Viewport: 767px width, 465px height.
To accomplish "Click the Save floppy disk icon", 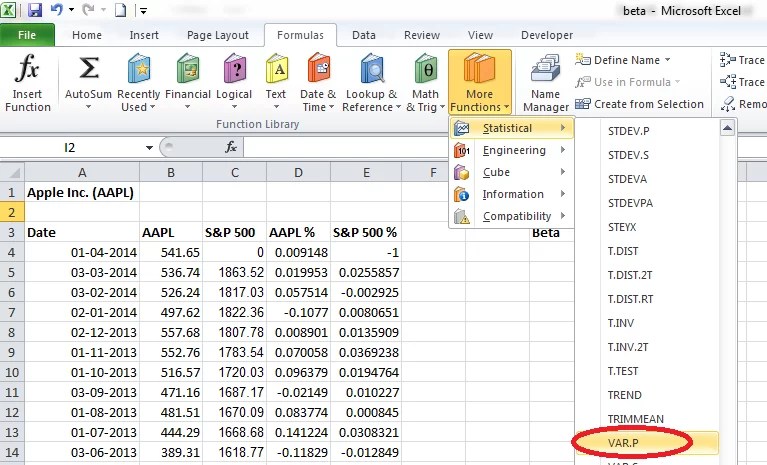I will 35,10.
